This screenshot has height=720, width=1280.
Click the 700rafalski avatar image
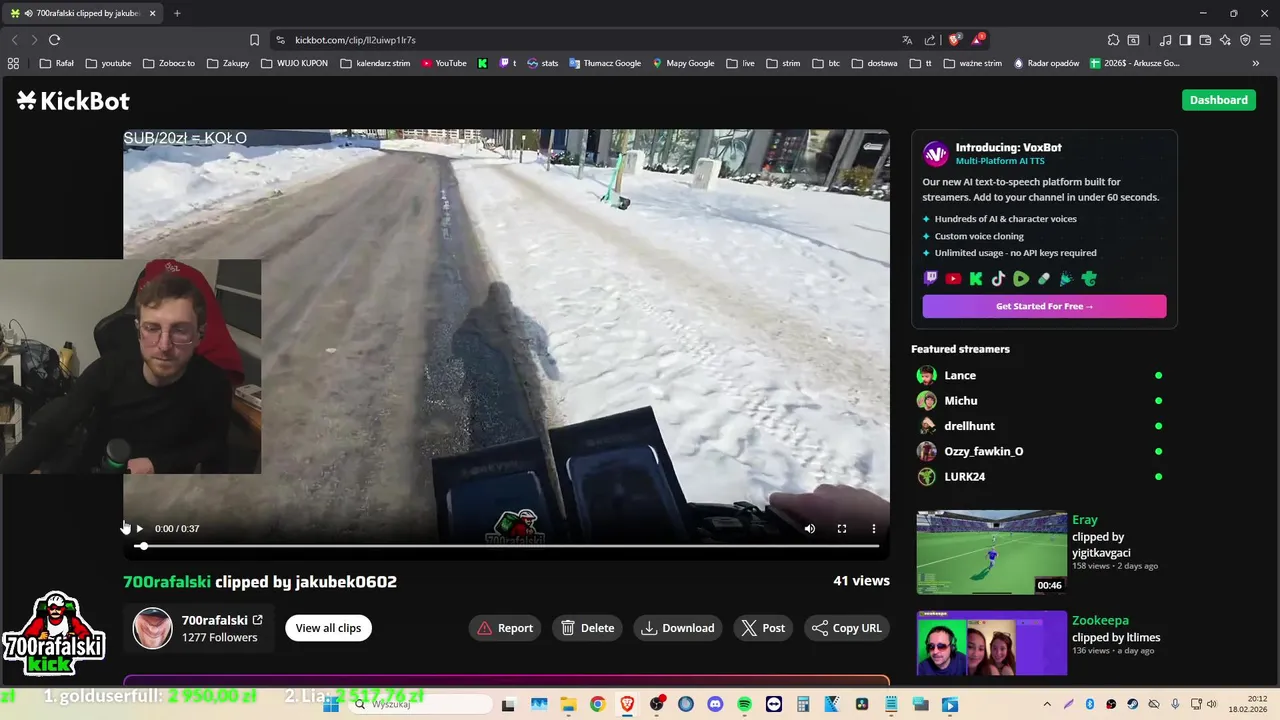coord(153,628)
